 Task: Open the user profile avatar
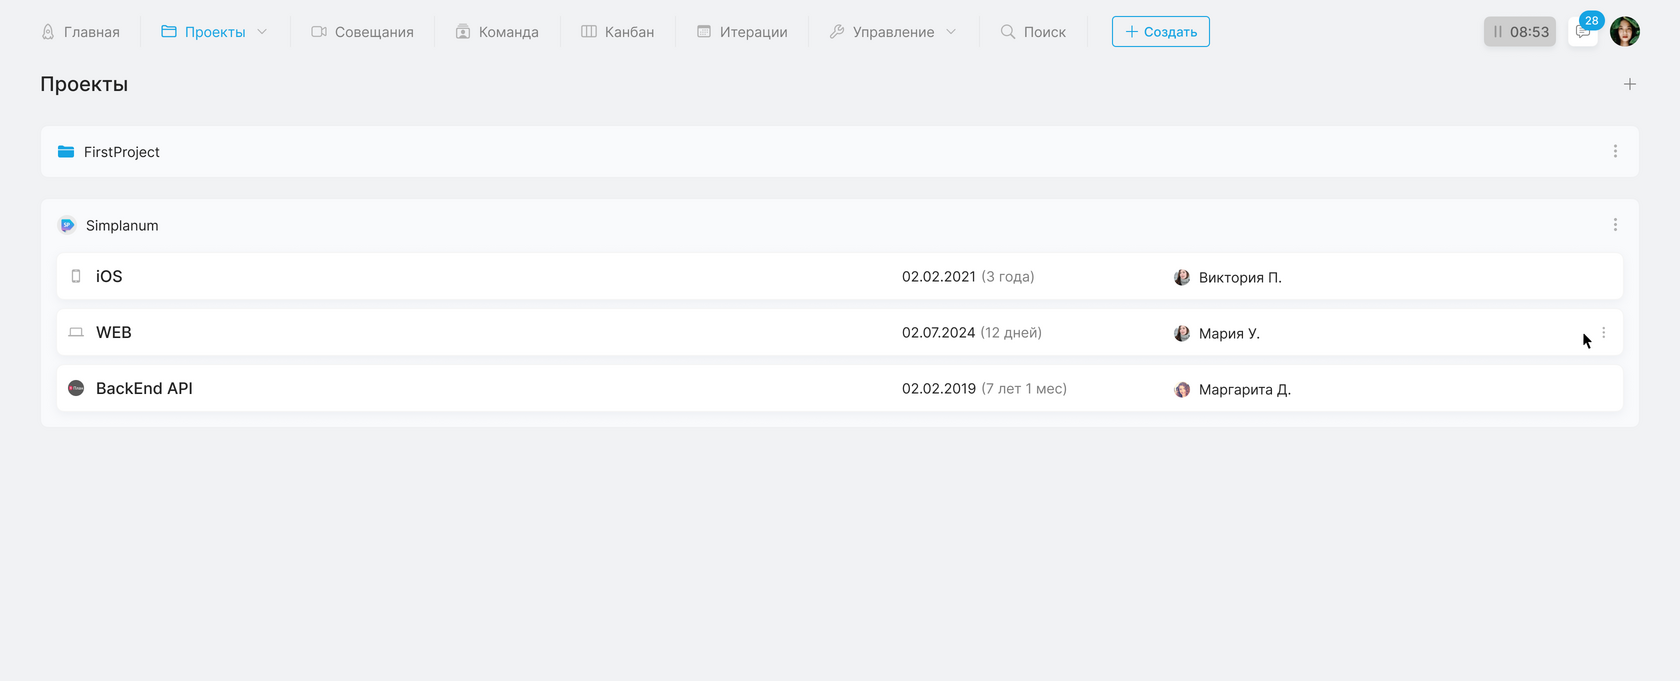(1625, 32)
